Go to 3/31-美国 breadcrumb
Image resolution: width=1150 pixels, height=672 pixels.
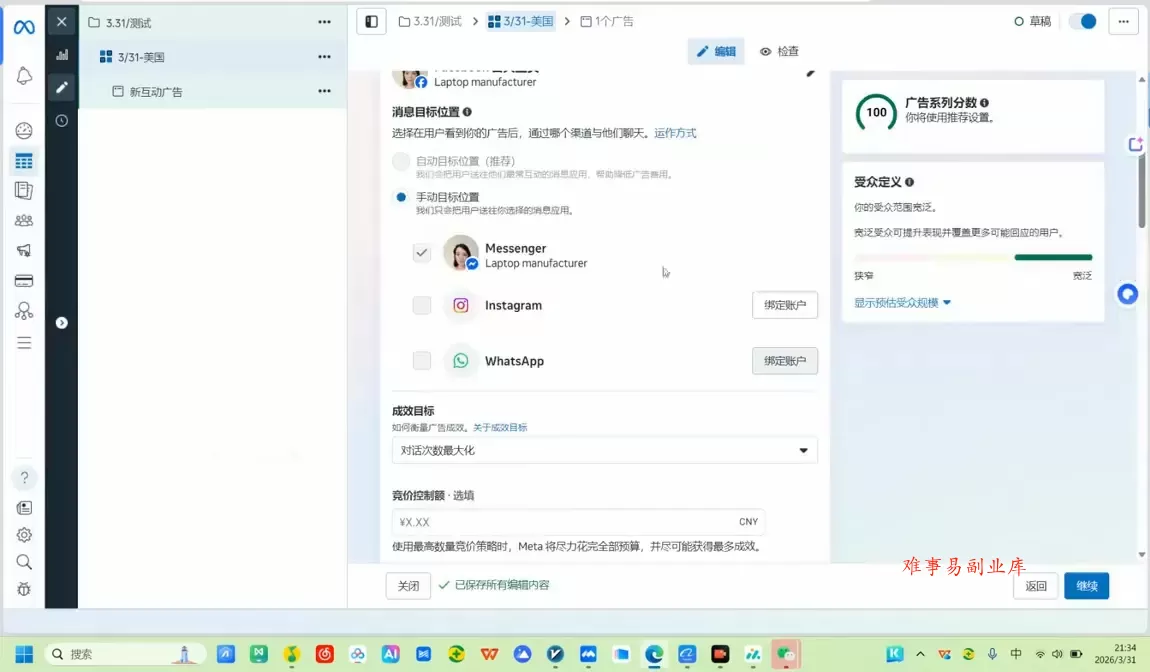(521, 21)
